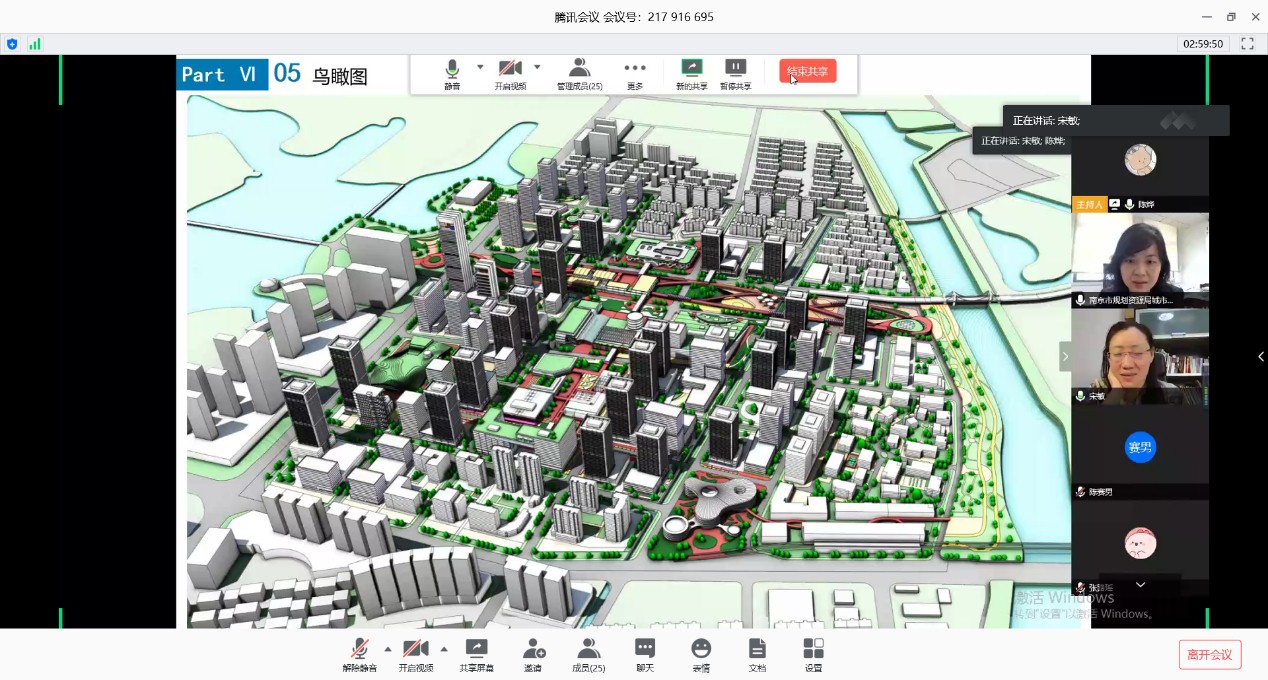Image resolution: width=1268 pixels, height=680 pixels.
Task: Pause sharing with 暂停共享
Action: coord(735,74)
